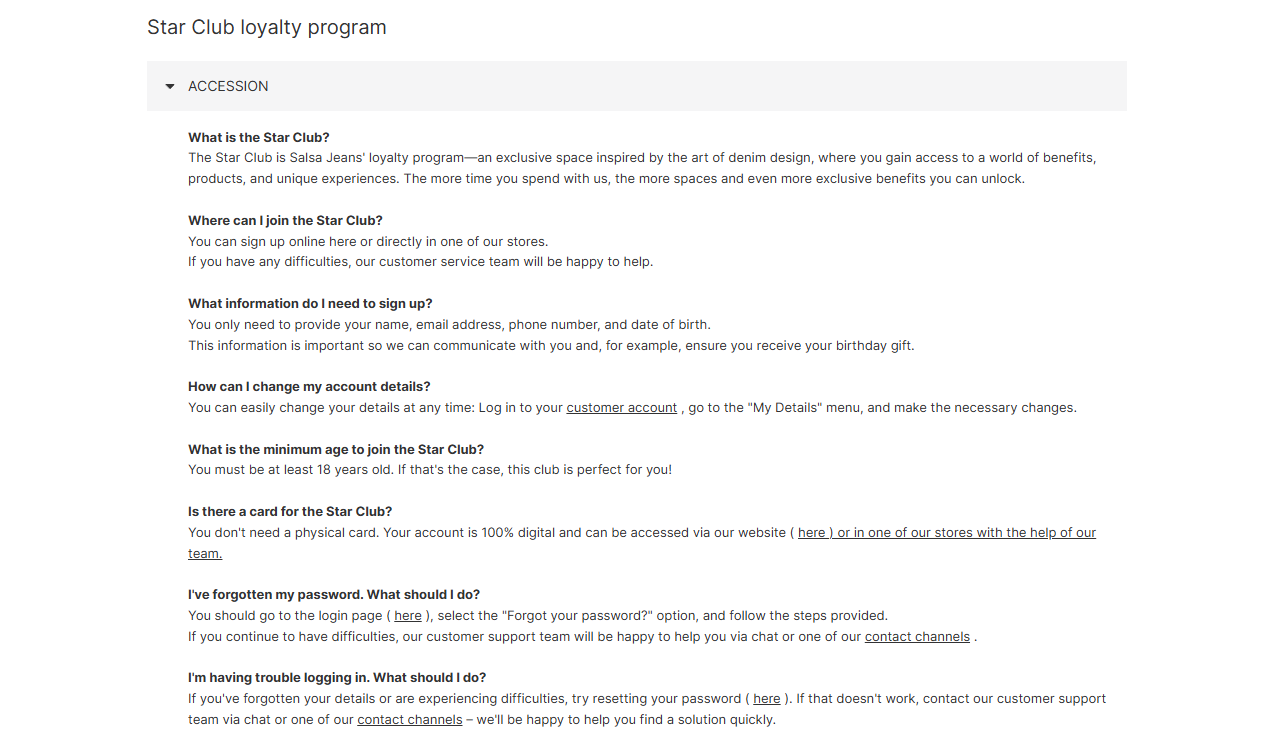Click the "Star Club loyalty program" page title
This screenshot has height=743, width=1273.
(x=267, y=28)
